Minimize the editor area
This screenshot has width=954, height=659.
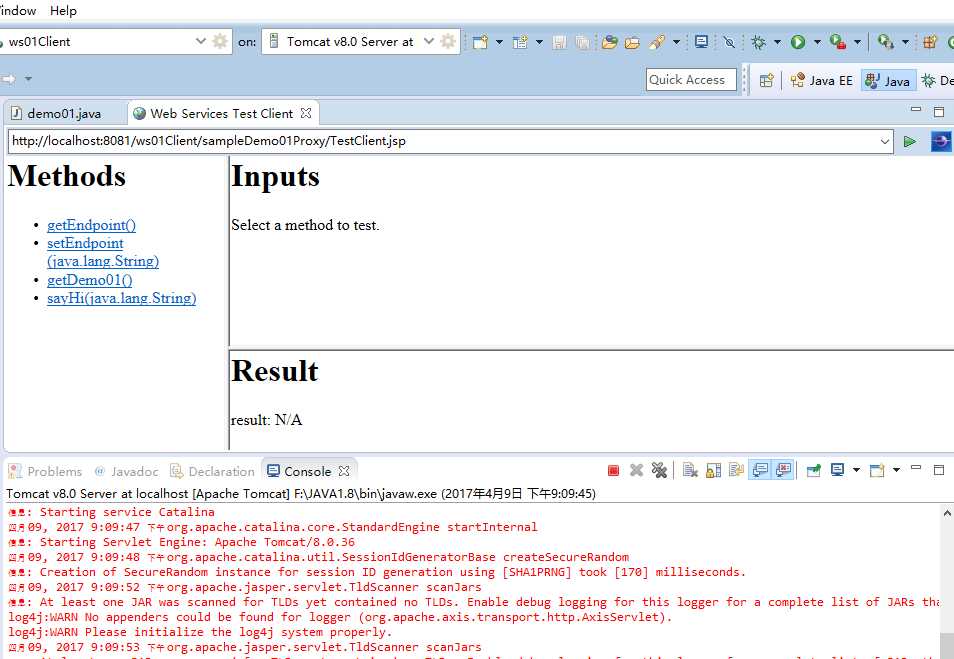[x=916, y=110]
